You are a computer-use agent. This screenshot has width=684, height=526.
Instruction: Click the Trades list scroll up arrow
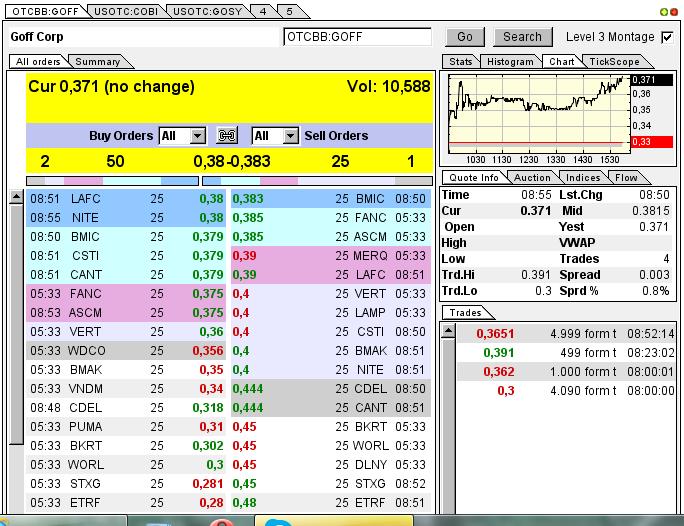pos(448,332)
